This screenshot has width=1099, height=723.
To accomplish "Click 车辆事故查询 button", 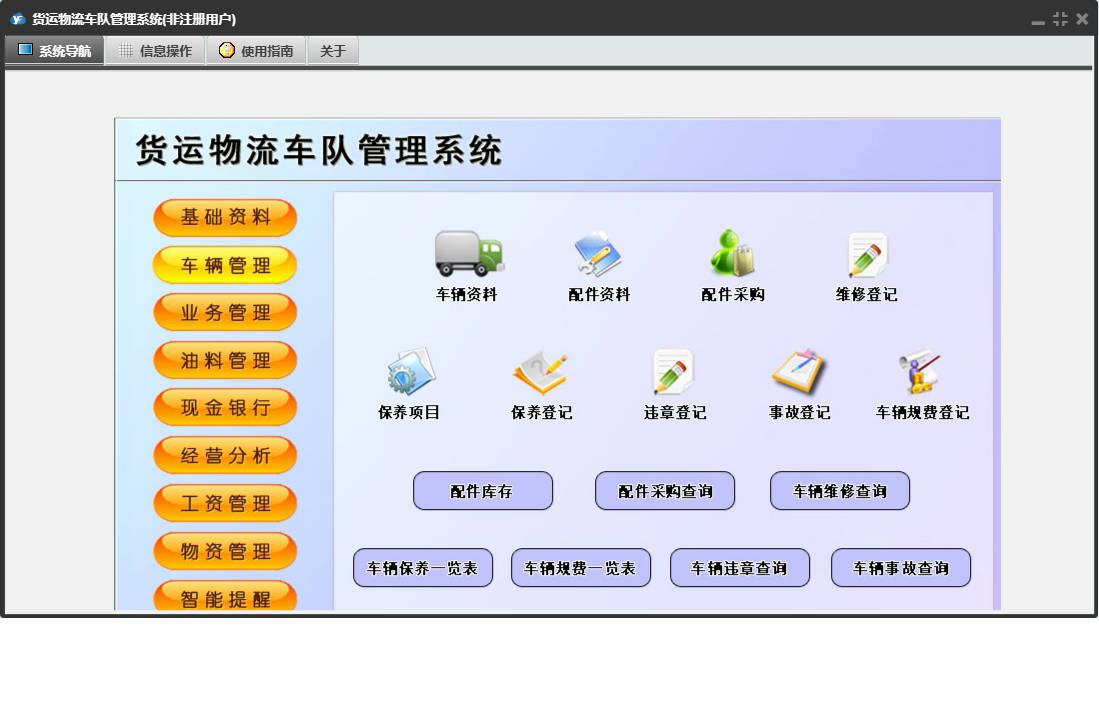I will click(x=901, y=567).
